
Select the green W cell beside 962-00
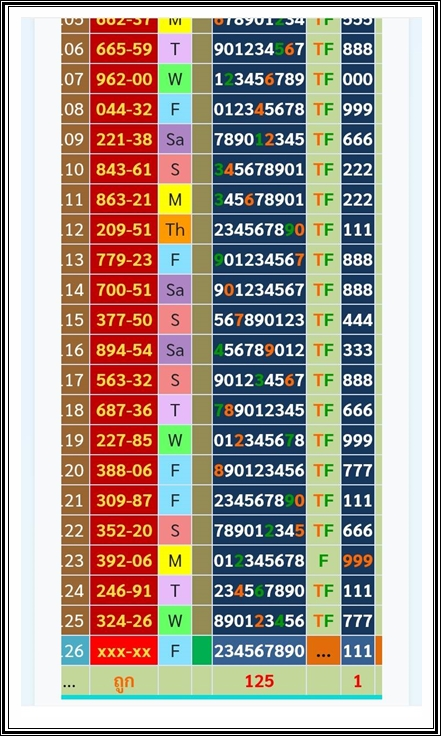pyautogui.click(x=175, y=79)
